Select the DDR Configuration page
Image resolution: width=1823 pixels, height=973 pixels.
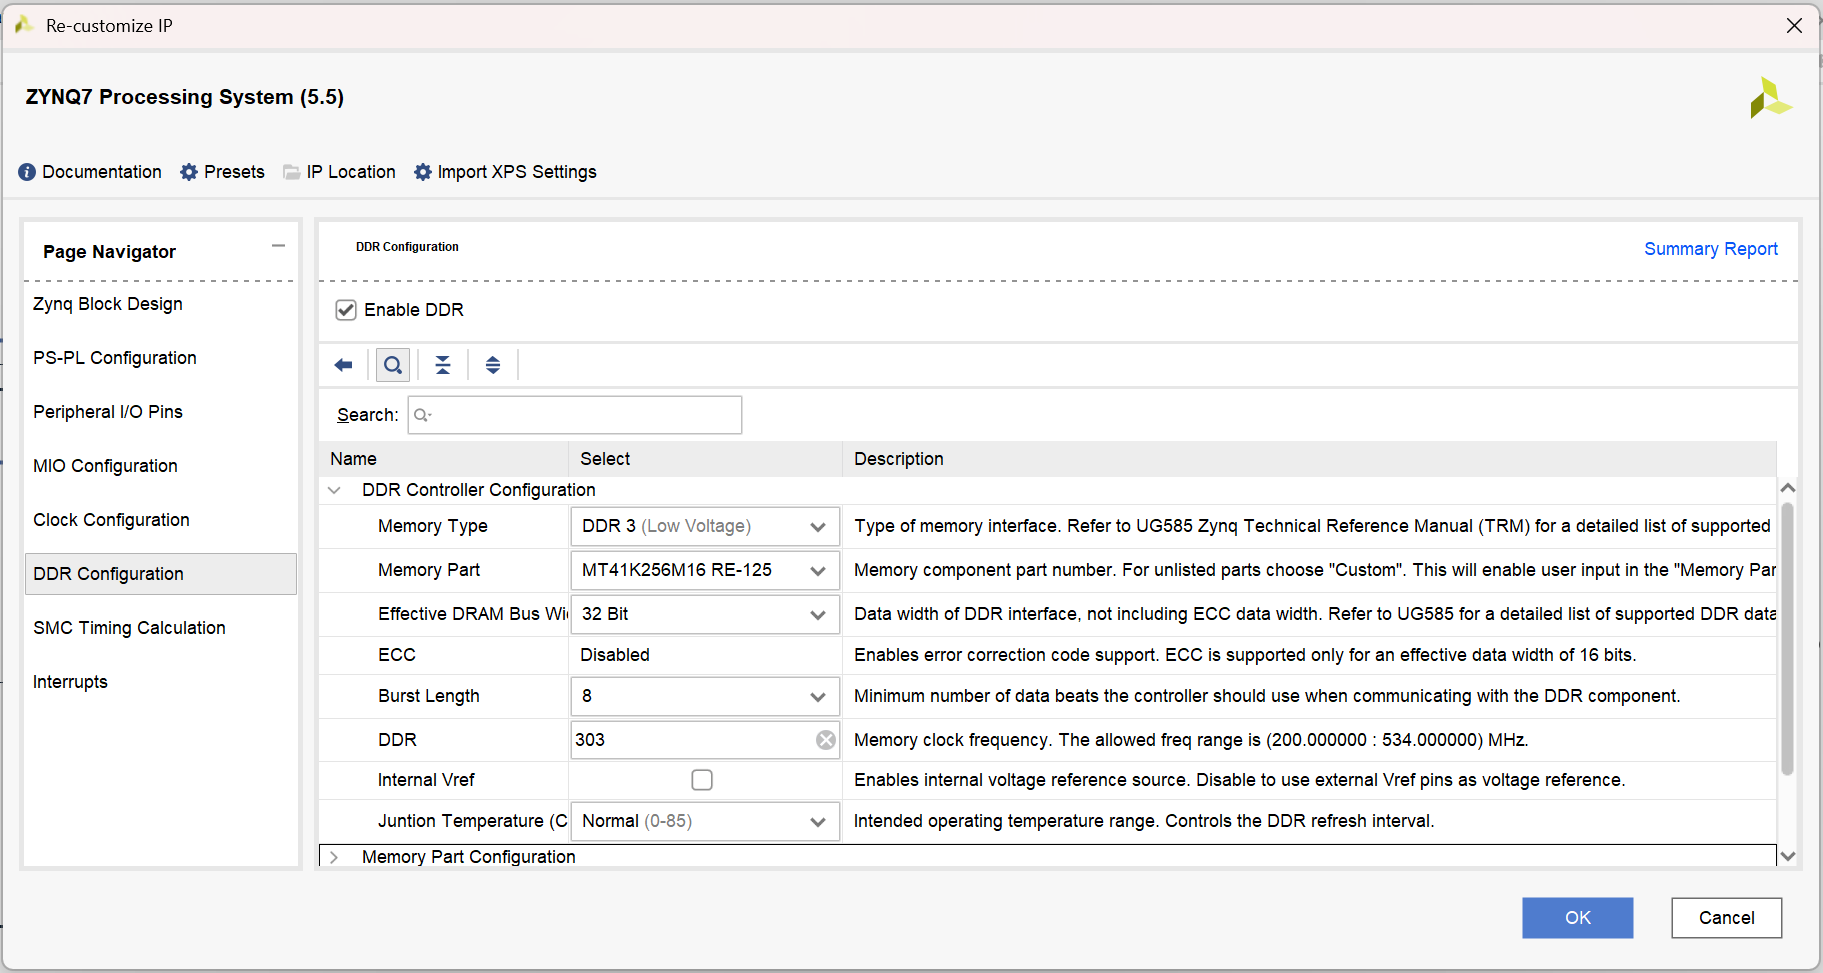160,574
